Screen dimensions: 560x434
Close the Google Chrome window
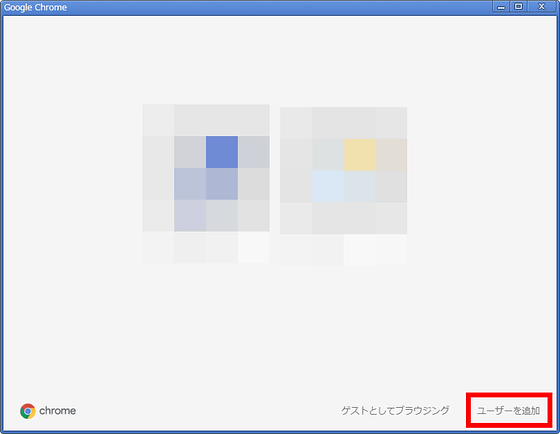coord(542,7)
